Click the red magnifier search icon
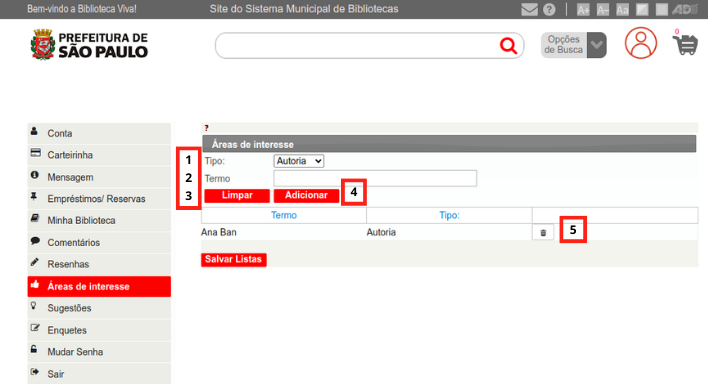Viewport: 708px width, 384px height. tap(508, 46)
